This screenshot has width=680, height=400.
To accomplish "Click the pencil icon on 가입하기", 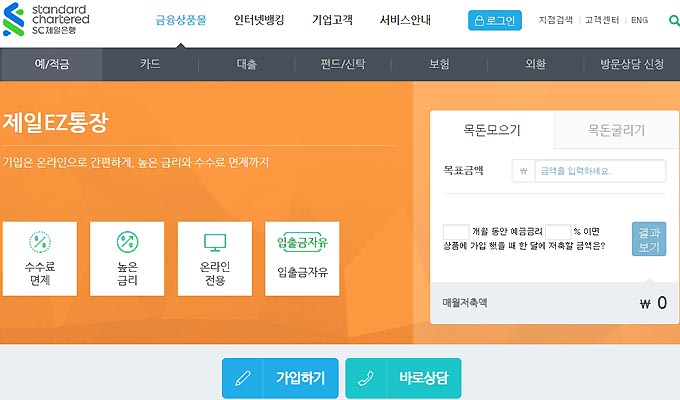I will coord(242,378).
